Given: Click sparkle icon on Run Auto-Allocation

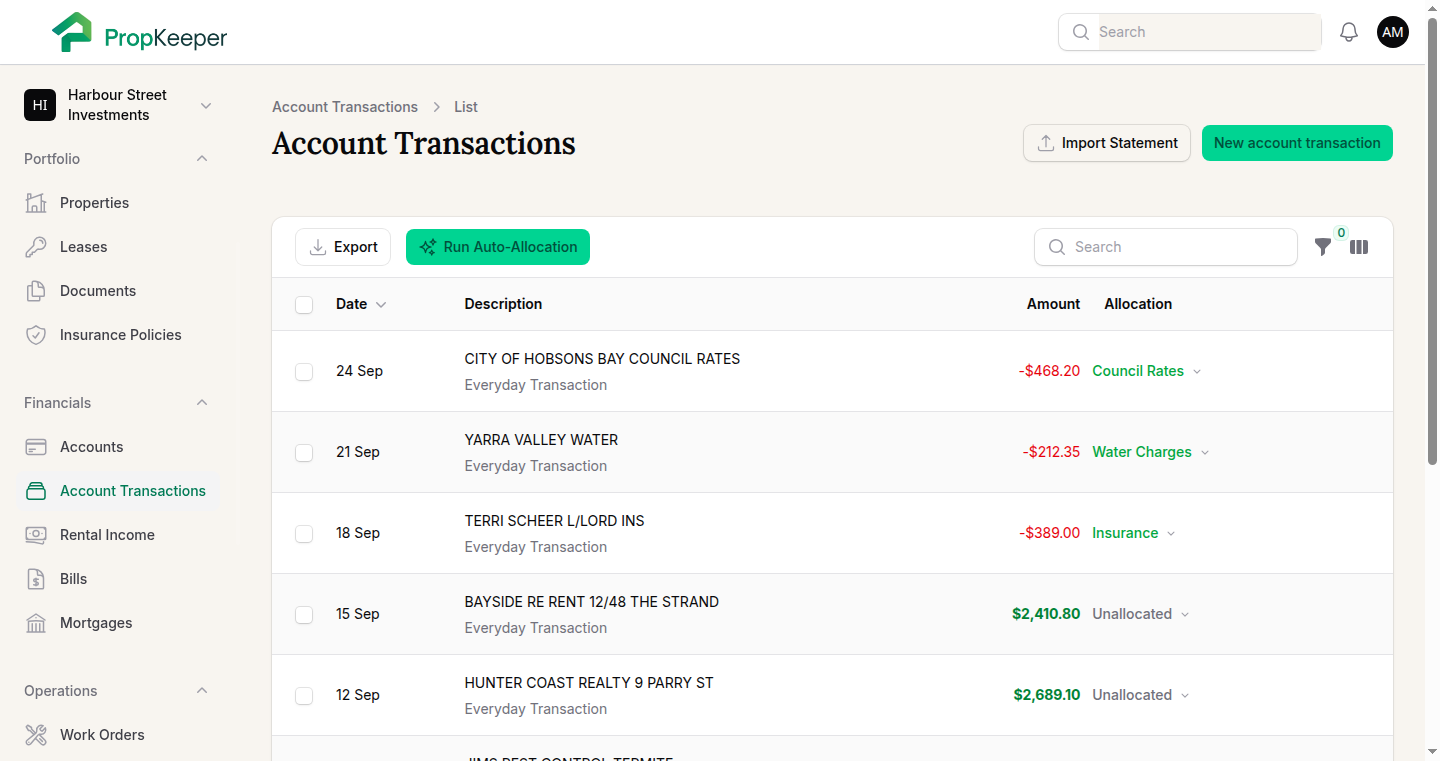Looking at the screenshot, I should [x=428, y=247].
